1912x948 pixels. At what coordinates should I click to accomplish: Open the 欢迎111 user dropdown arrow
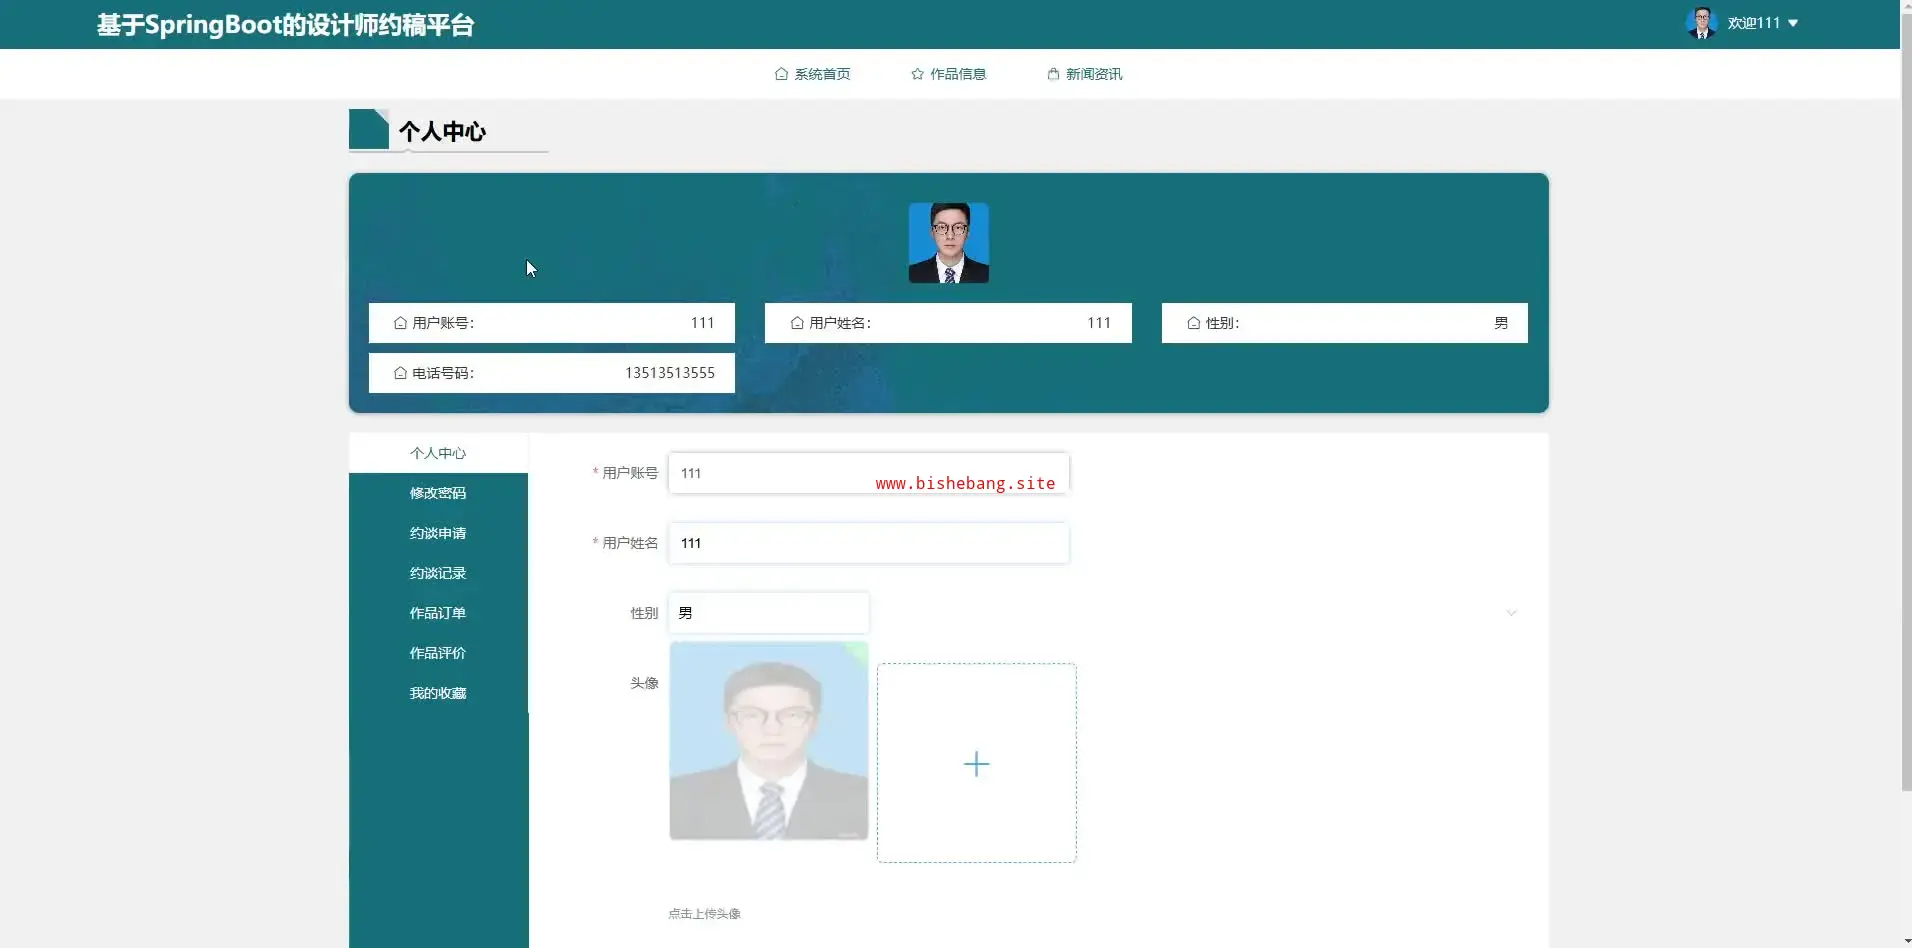point(1793,23)
